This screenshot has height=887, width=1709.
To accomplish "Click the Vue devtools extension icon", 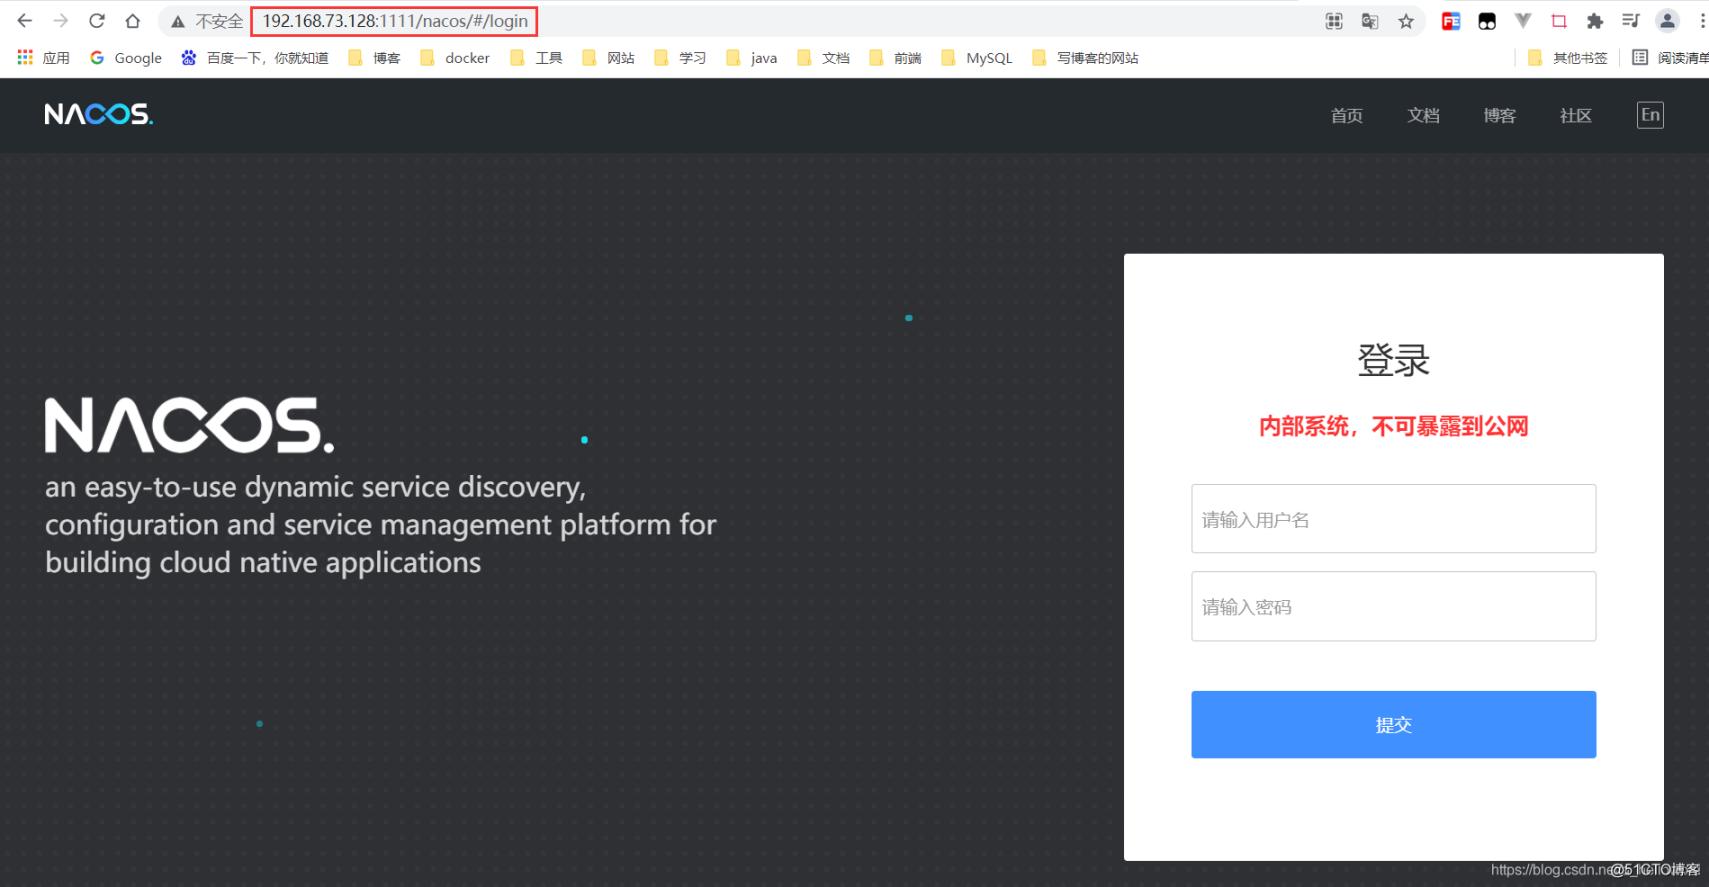I will [x=1523, y=21].
